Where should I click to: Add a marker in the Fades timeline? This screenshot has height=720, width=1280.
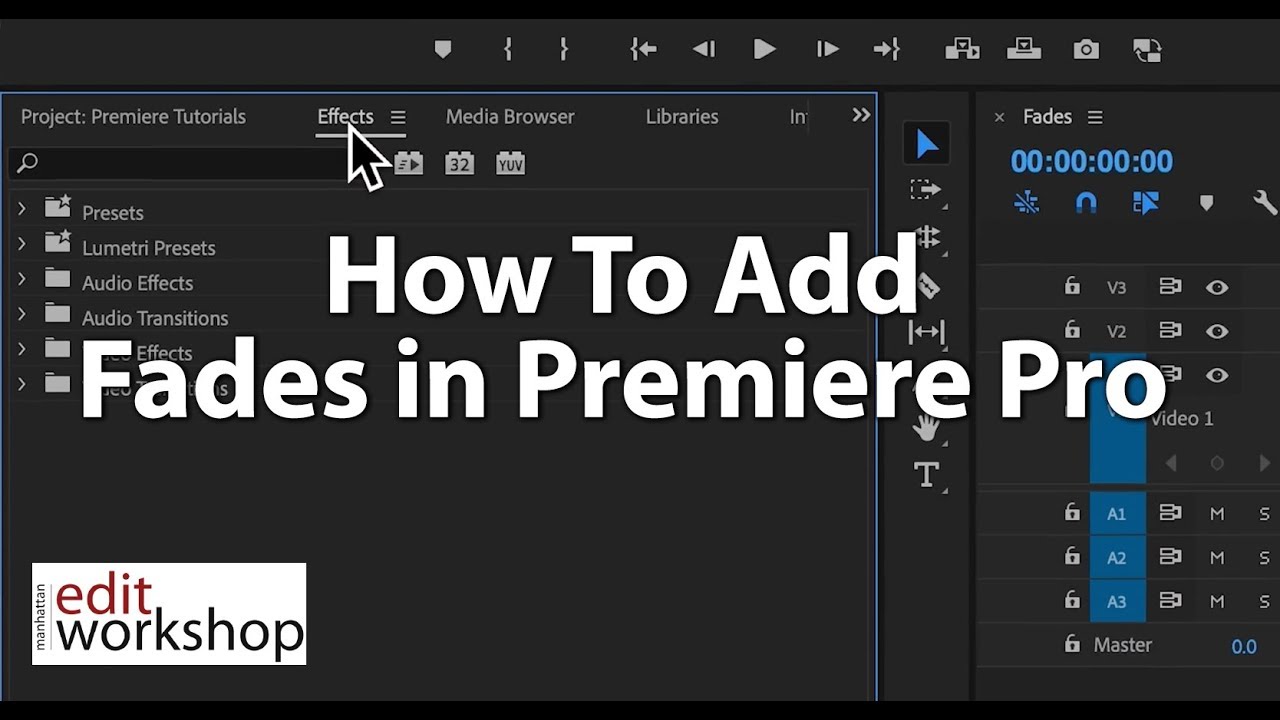pos(1206,203)
